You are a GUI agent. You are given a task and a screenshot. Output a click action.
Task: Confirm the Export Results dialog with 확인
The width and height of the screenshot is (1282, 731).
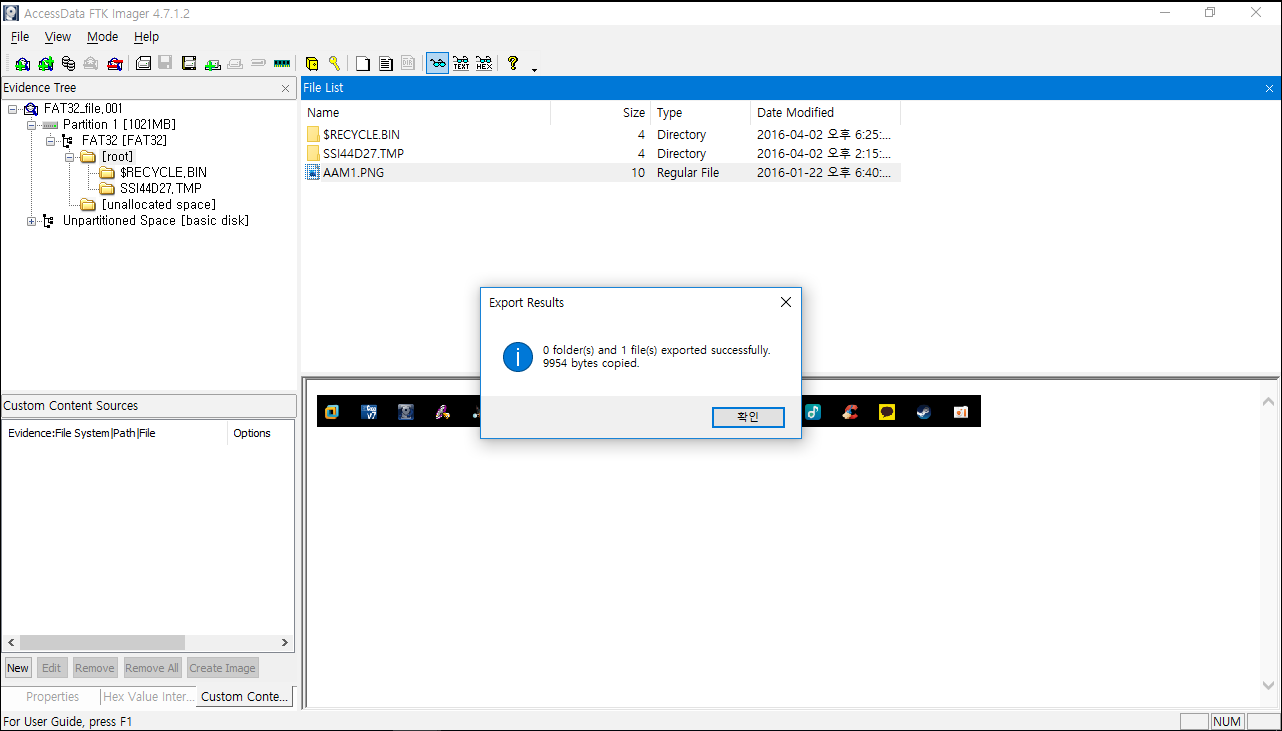click(x=748, y=417)
